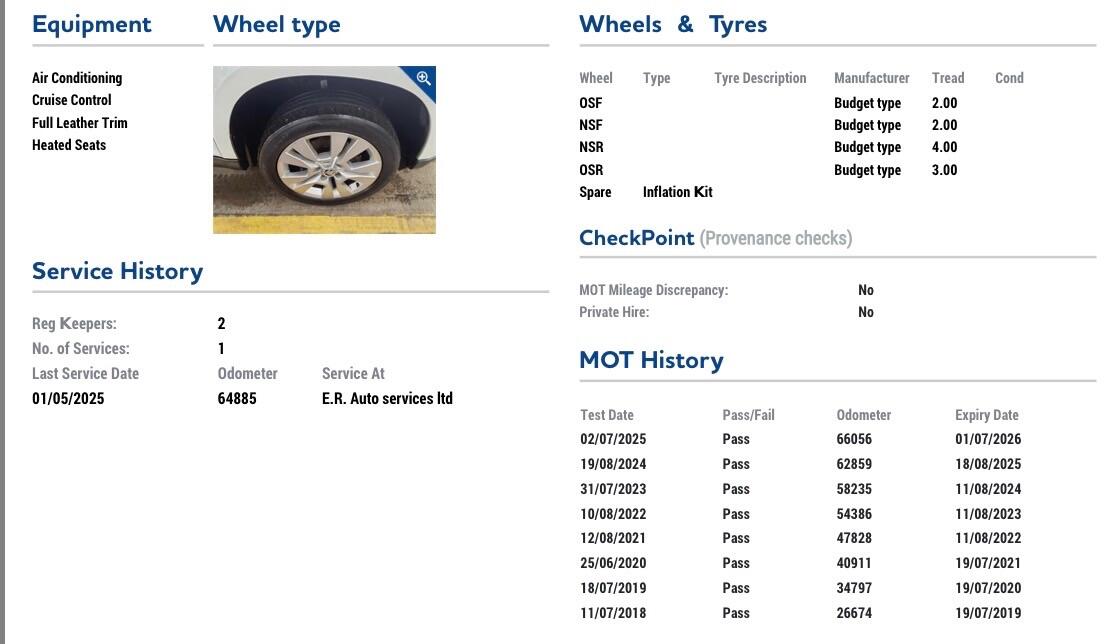Select the MOT History section heading

pyautogui.click(x=651, y=360)
